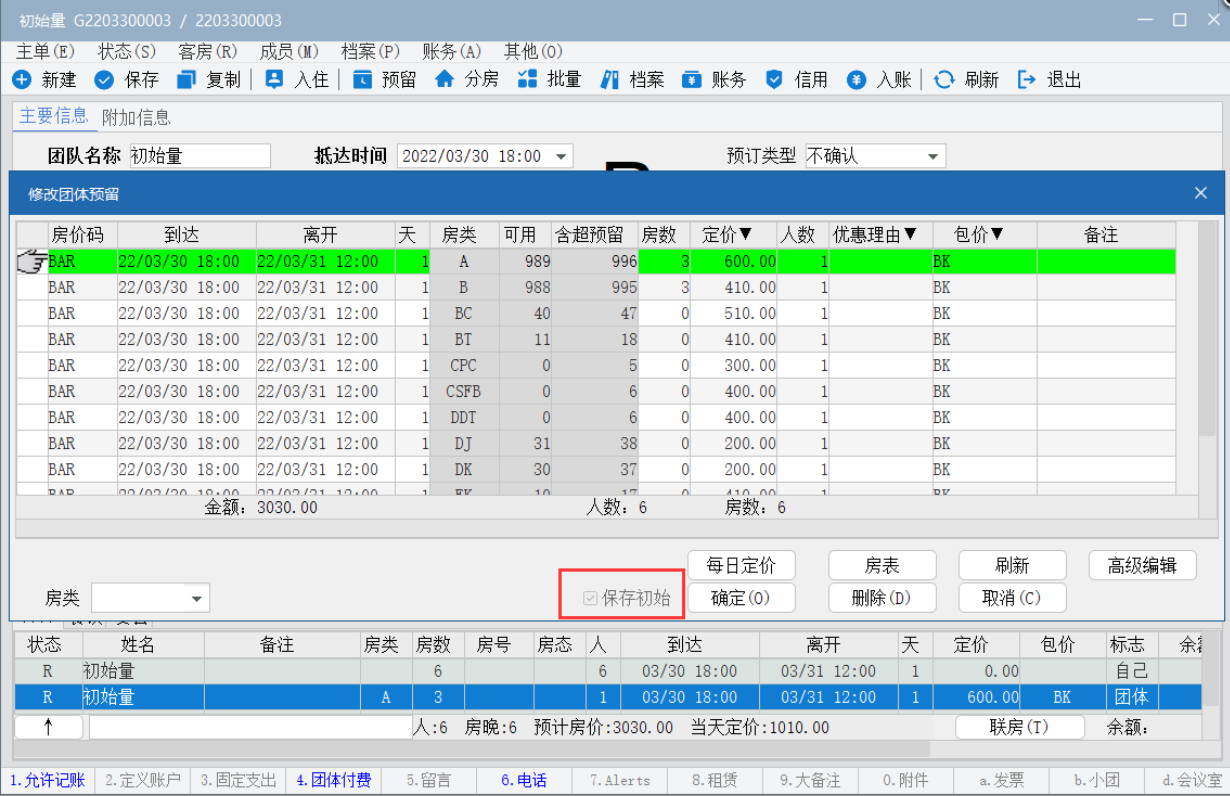The image size is (1230, 796).
Task: Select the room type BC row
Action: click(x=596, y=313)
